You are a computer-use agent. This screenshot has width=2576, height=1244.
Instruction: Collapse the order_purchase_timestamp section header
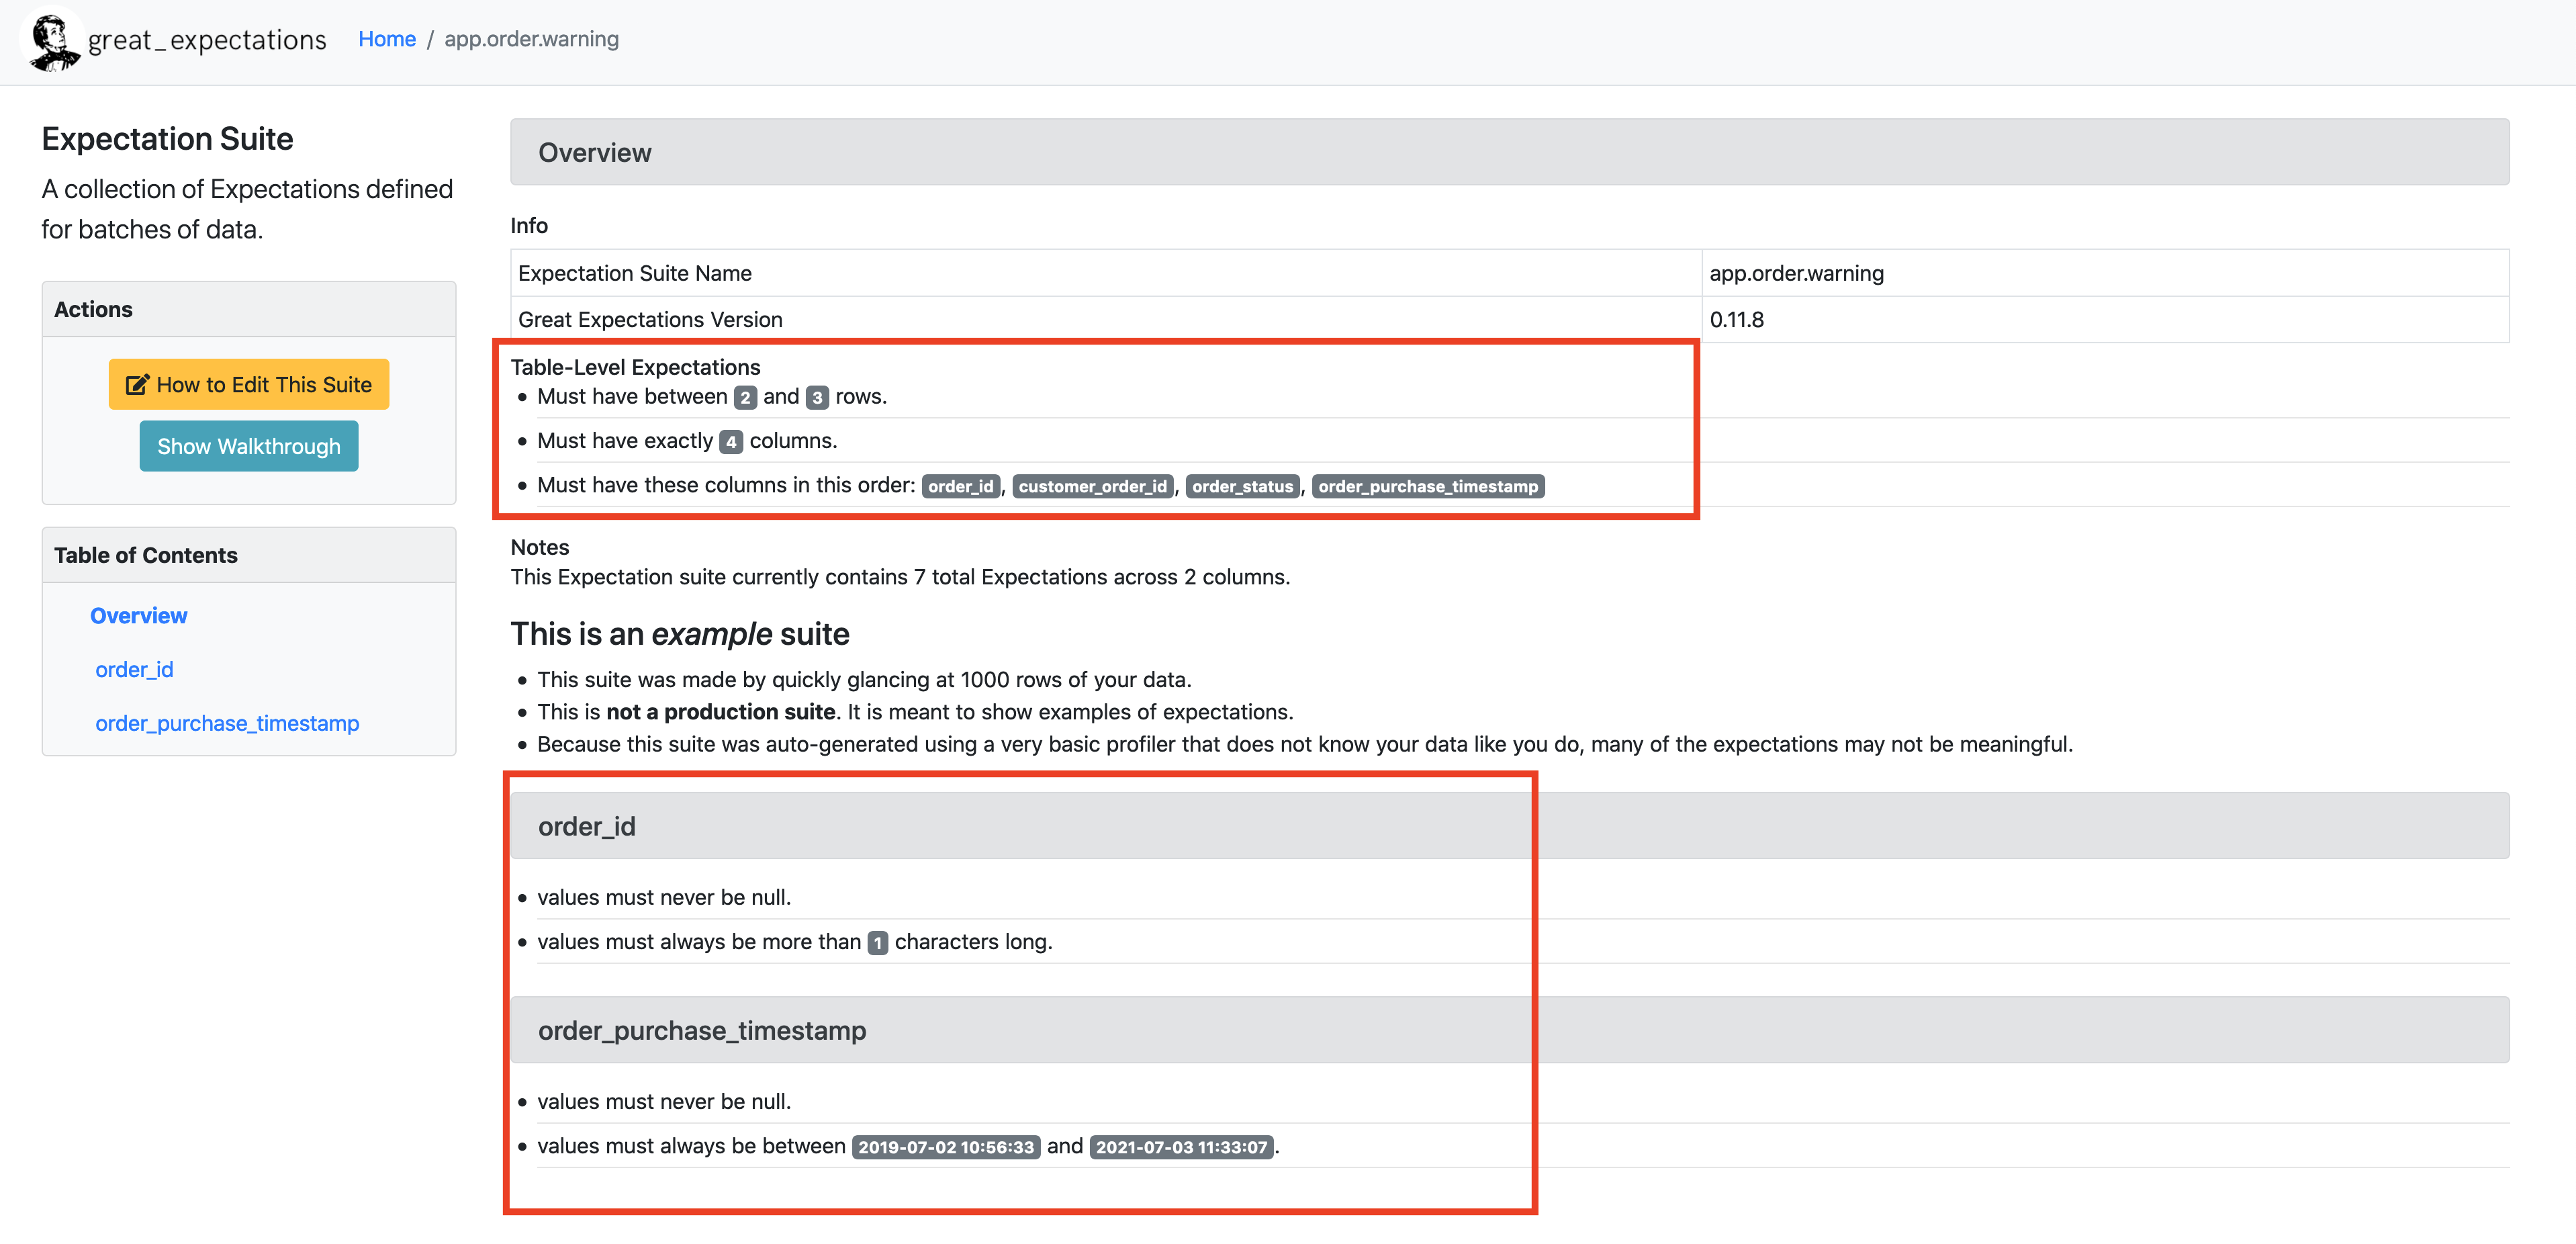point(1508,1030)
